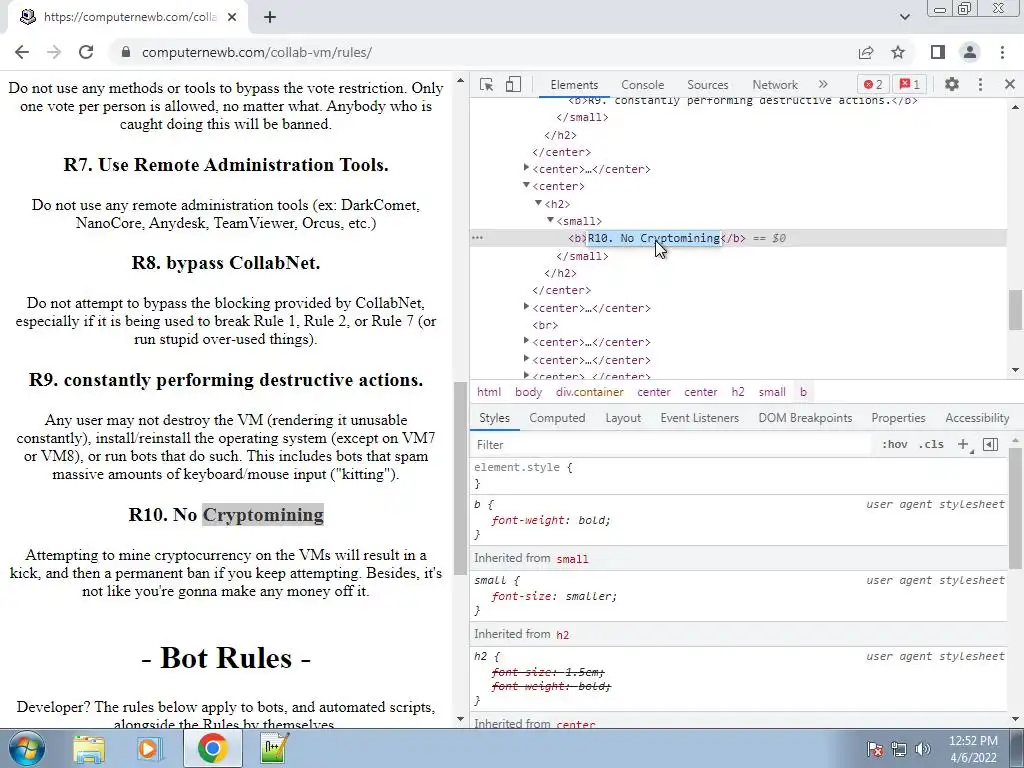Switch to the Console tab

(643, 85)
